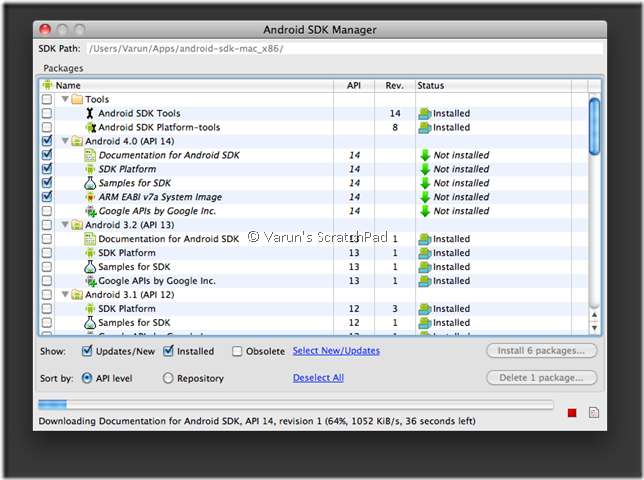Screen dimensions: 644x480
Task: Collapse the Android 4.0 (API 14) group
Action: [65, 141]
